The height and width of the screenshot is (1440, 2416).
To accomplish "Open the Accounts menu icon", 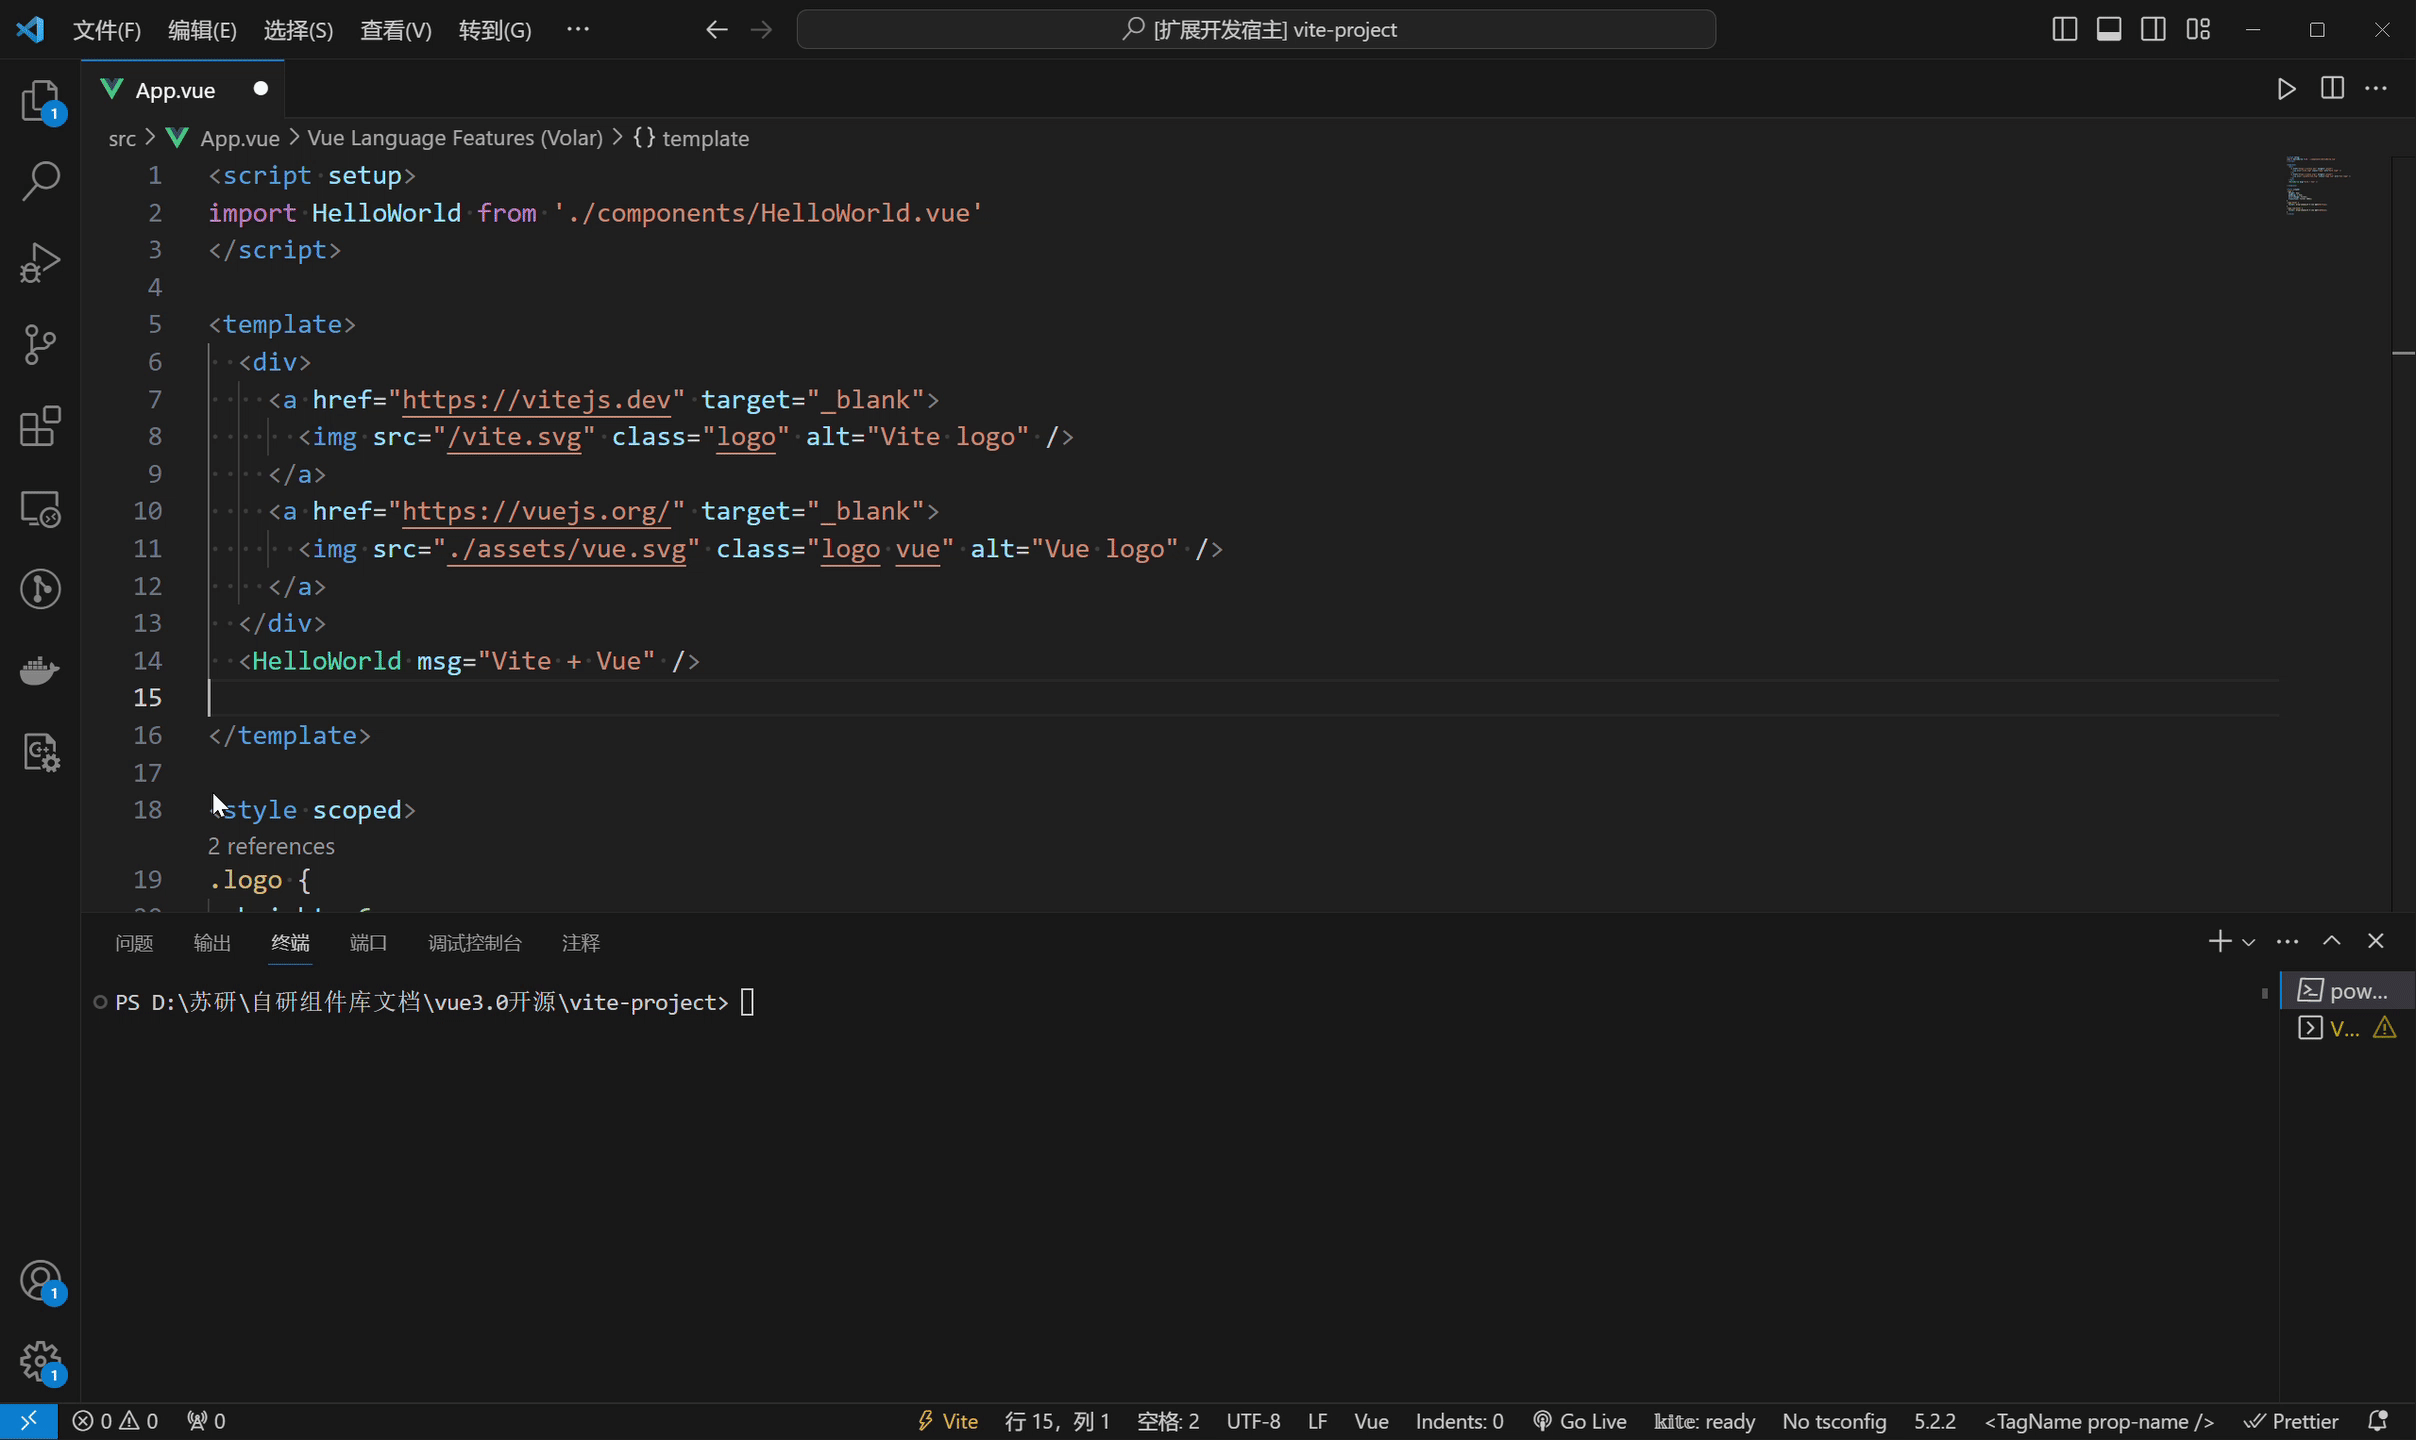I will [x=40, y=1281].
